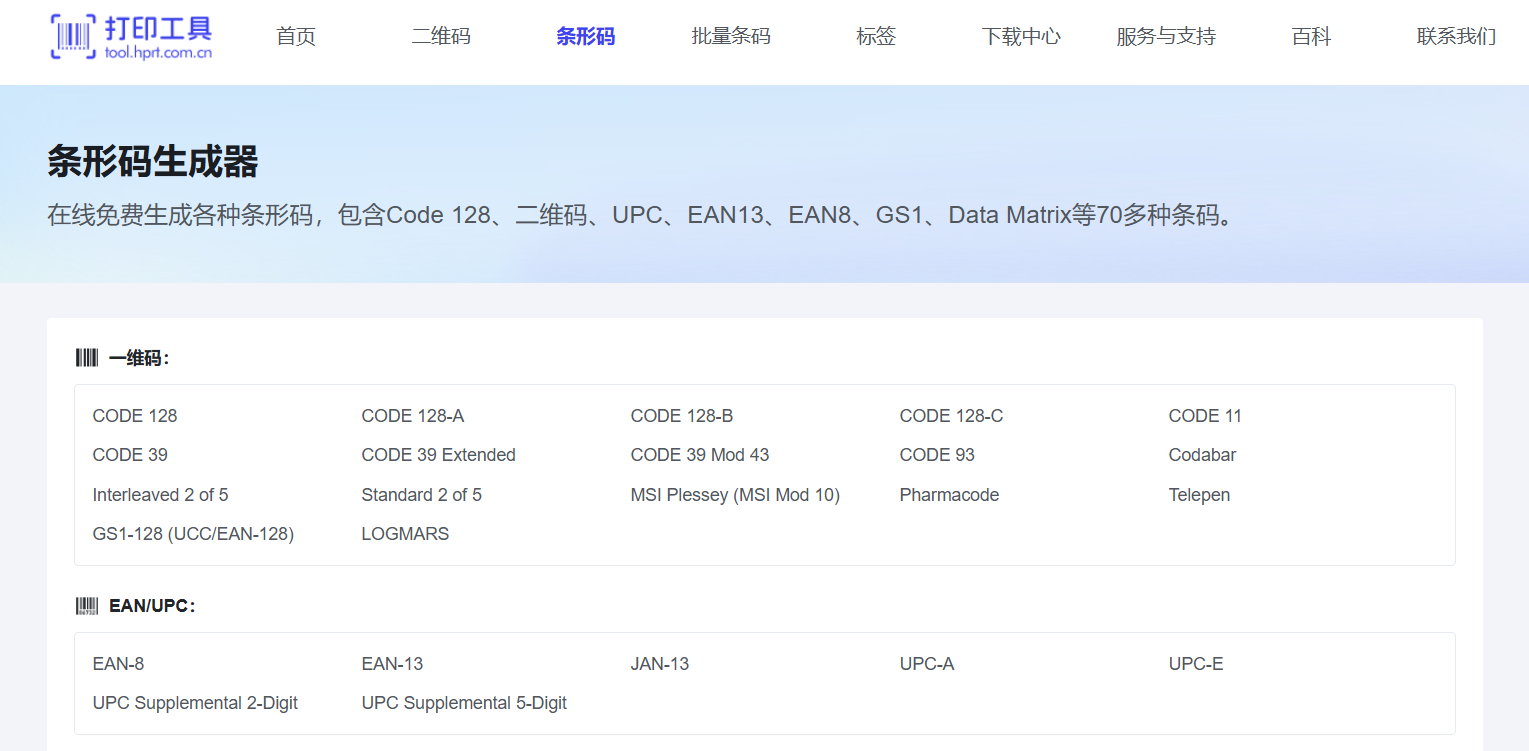The width and height of the screenshot is (1529, 751).
Task: Click the EAN/UPC section title
Action: (152, 606)
